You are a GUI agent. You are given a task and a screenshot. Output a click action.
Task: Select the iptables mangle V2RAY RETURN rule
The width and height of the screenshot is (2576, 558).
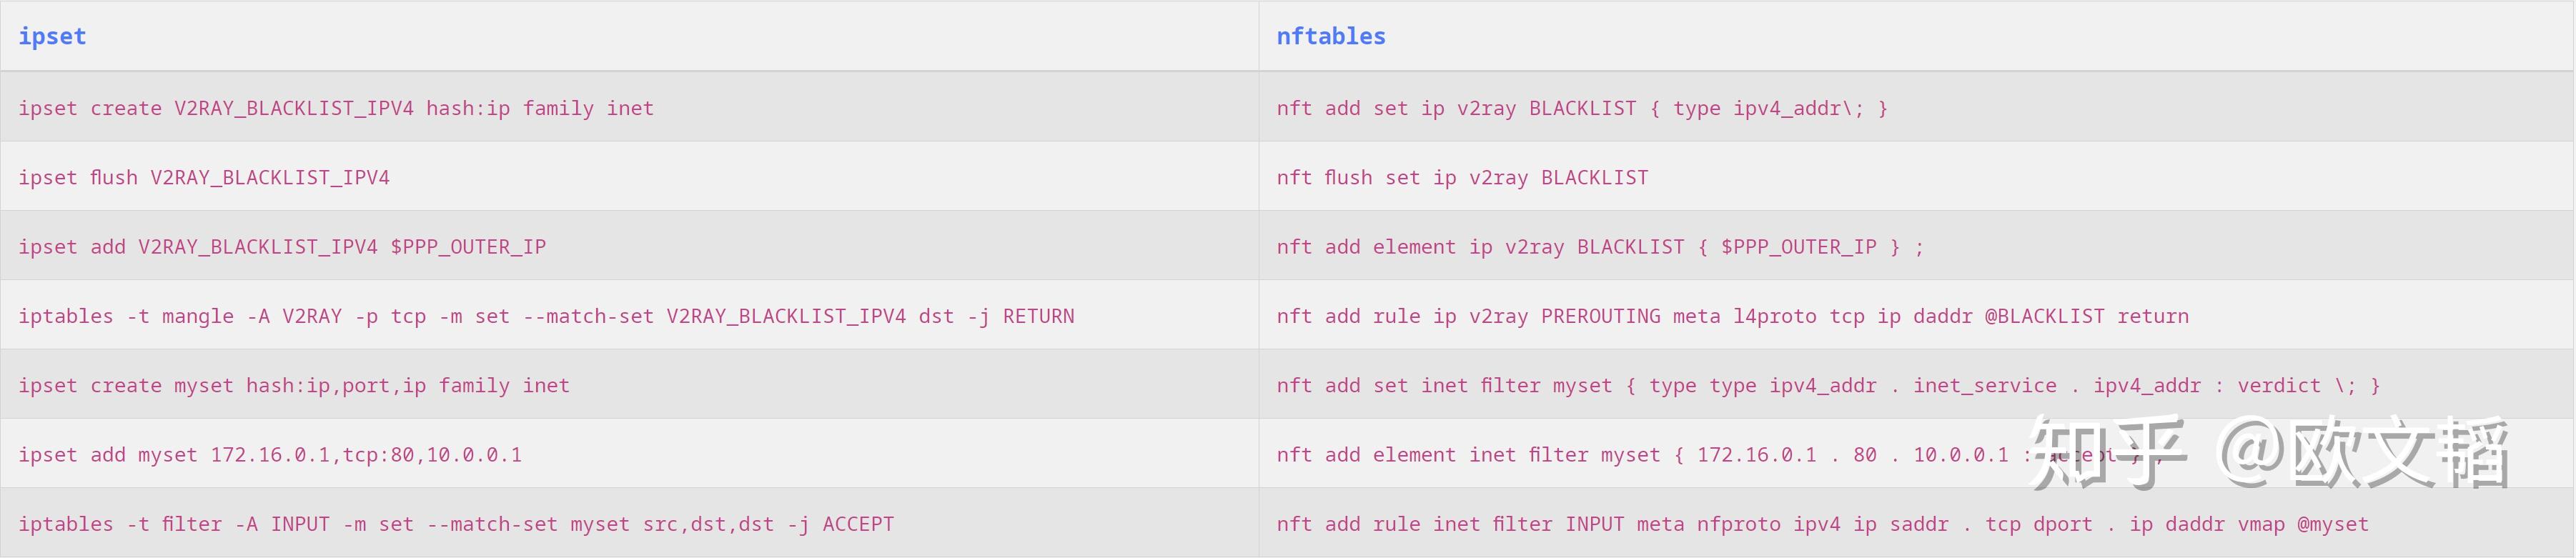click(x=546, y=317)
